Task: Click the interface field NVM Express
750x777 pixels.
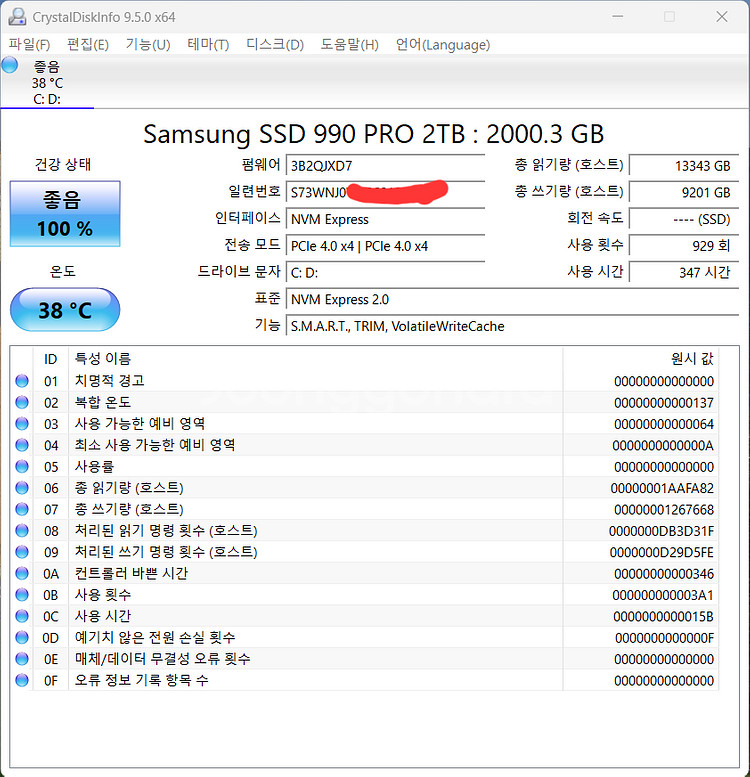Action: pyautogui.click(x=385, y=219)
